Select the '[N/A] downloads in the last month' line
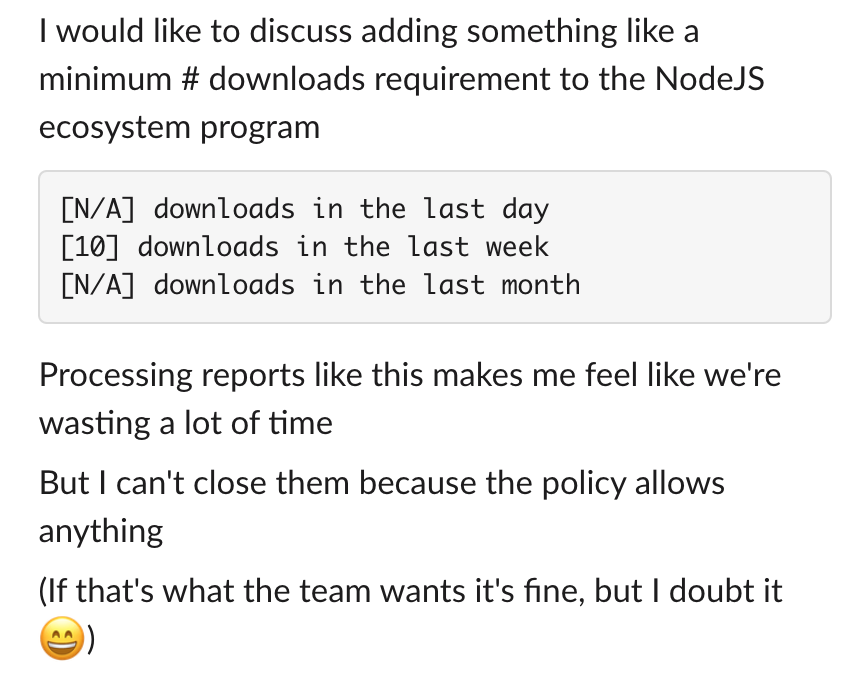Viewport: 842px width, 678px height. point(320,285)
